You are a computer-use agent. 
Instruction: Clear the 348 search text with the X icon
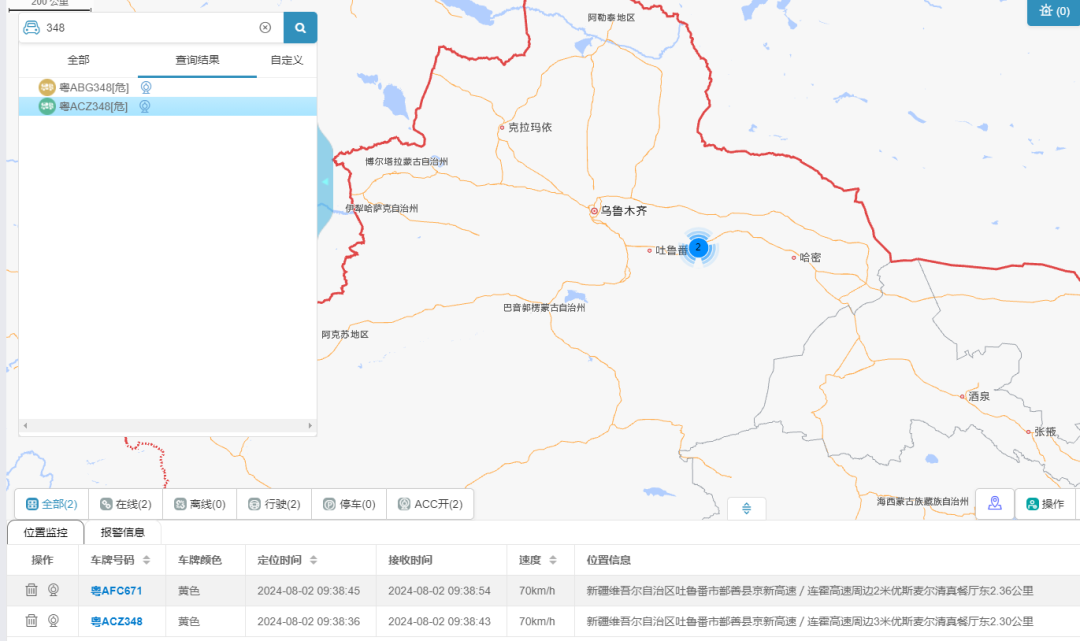point(265,27)
